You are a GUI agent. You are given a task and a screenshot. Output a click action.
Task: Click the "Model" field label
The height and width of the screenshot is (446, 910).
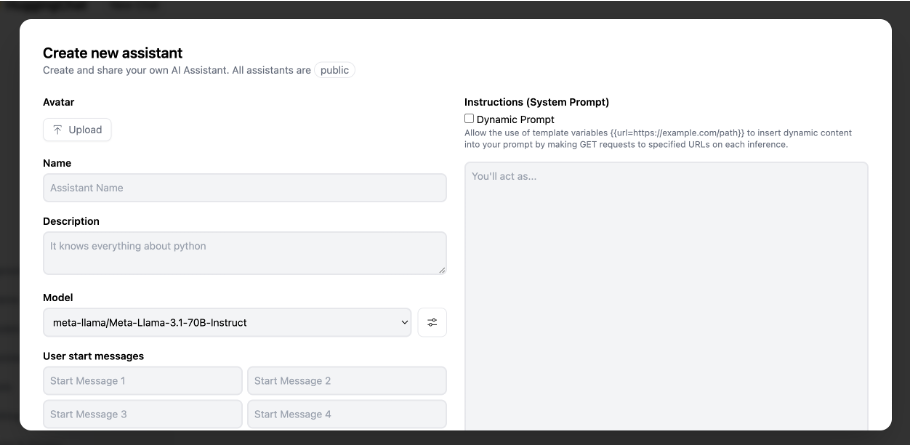pos(58,298)
